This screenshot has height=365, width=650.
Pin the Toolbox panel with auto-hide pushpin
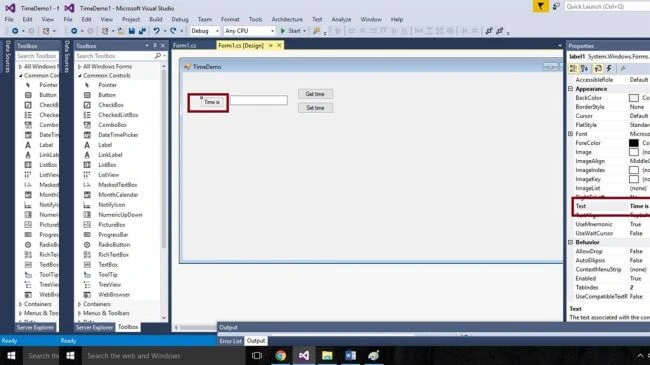pyautogui.click(x=155, y=46)
